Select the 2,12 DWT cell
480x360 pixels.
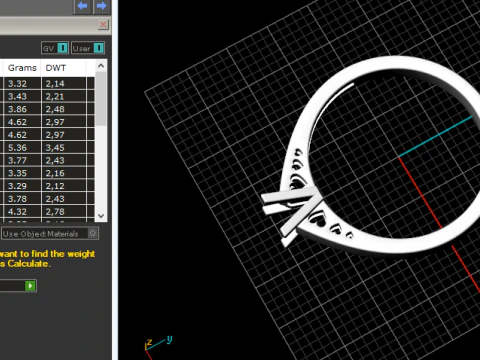coord(64,186)
